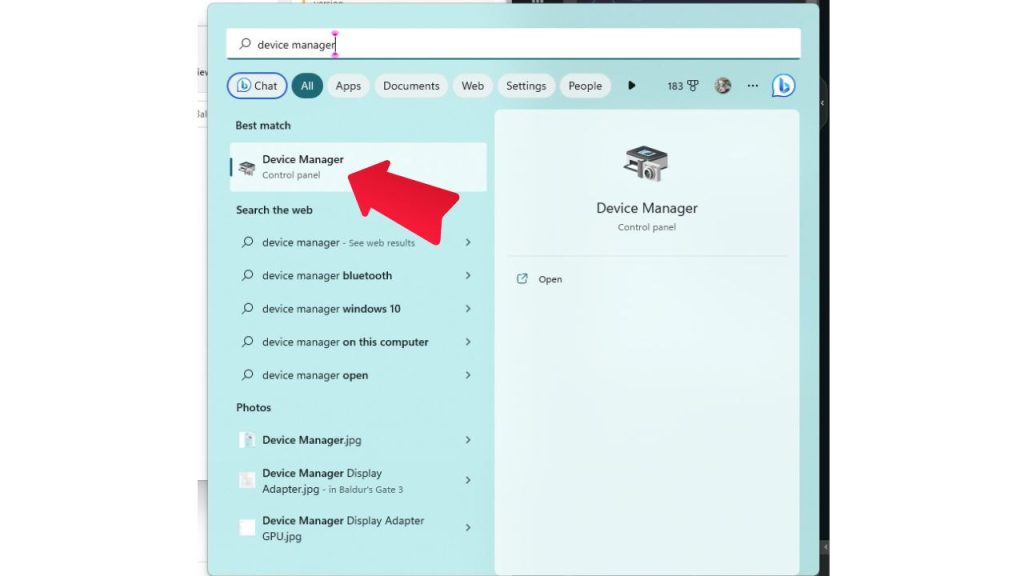
Task: Search web for 'device manager bluetooth'
Action: [x=357, y=276]
